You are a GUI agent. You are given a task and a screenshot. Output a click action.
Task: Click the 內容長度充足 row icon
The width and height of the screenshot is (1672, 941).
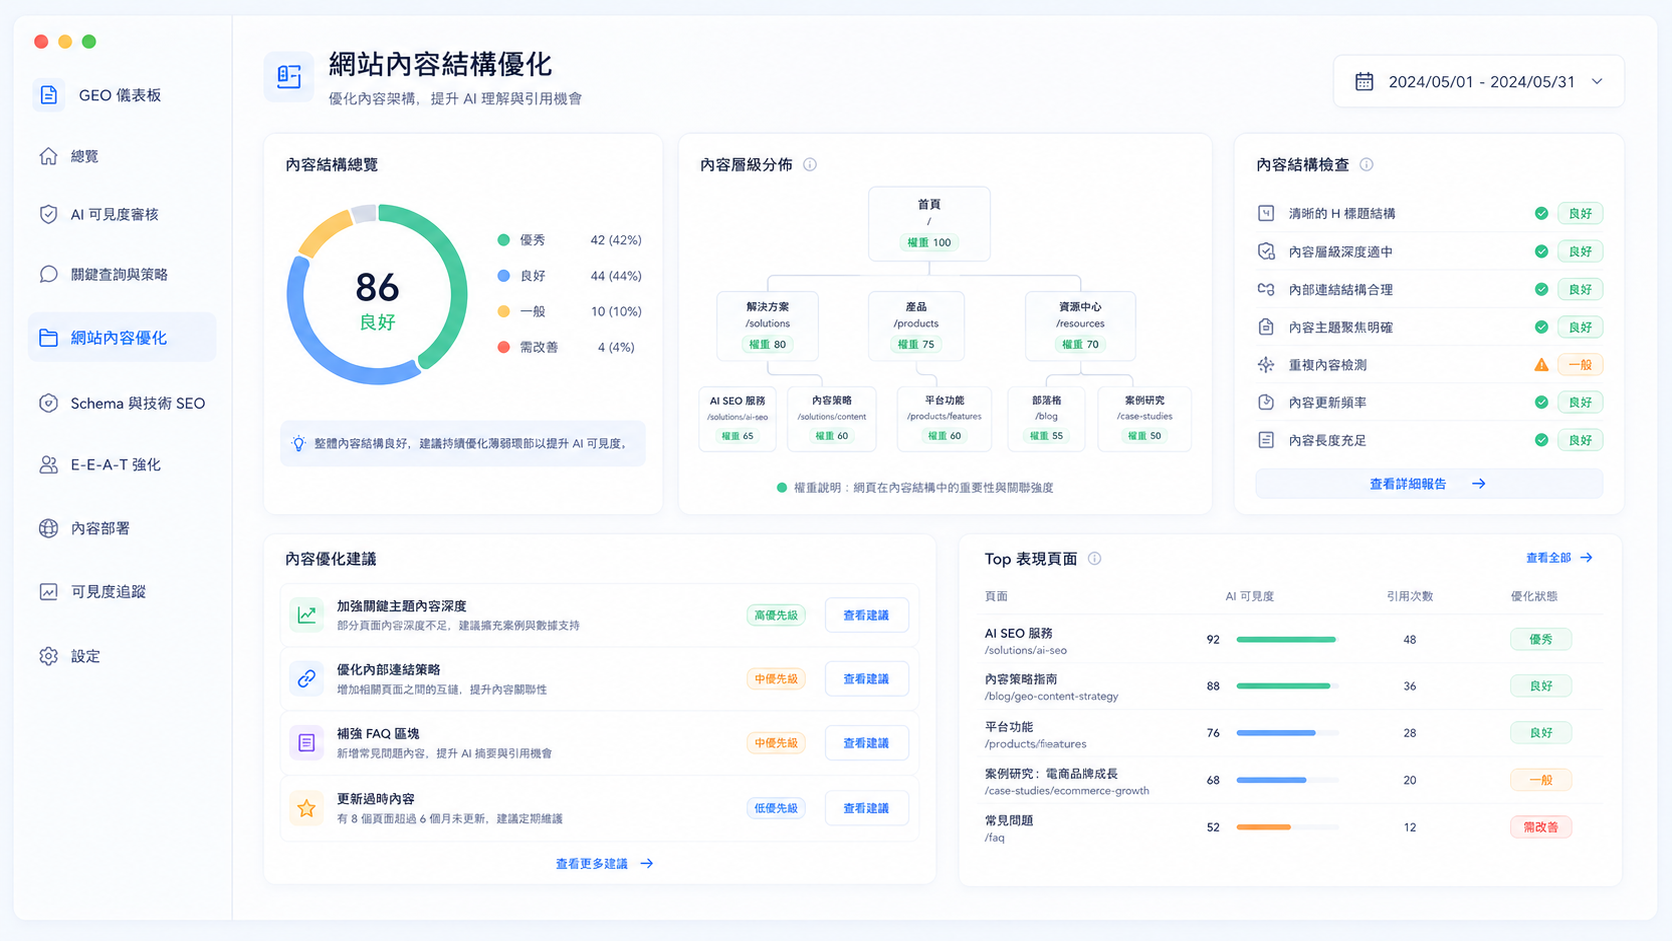pyautogui.click(x=1266, y=440)
